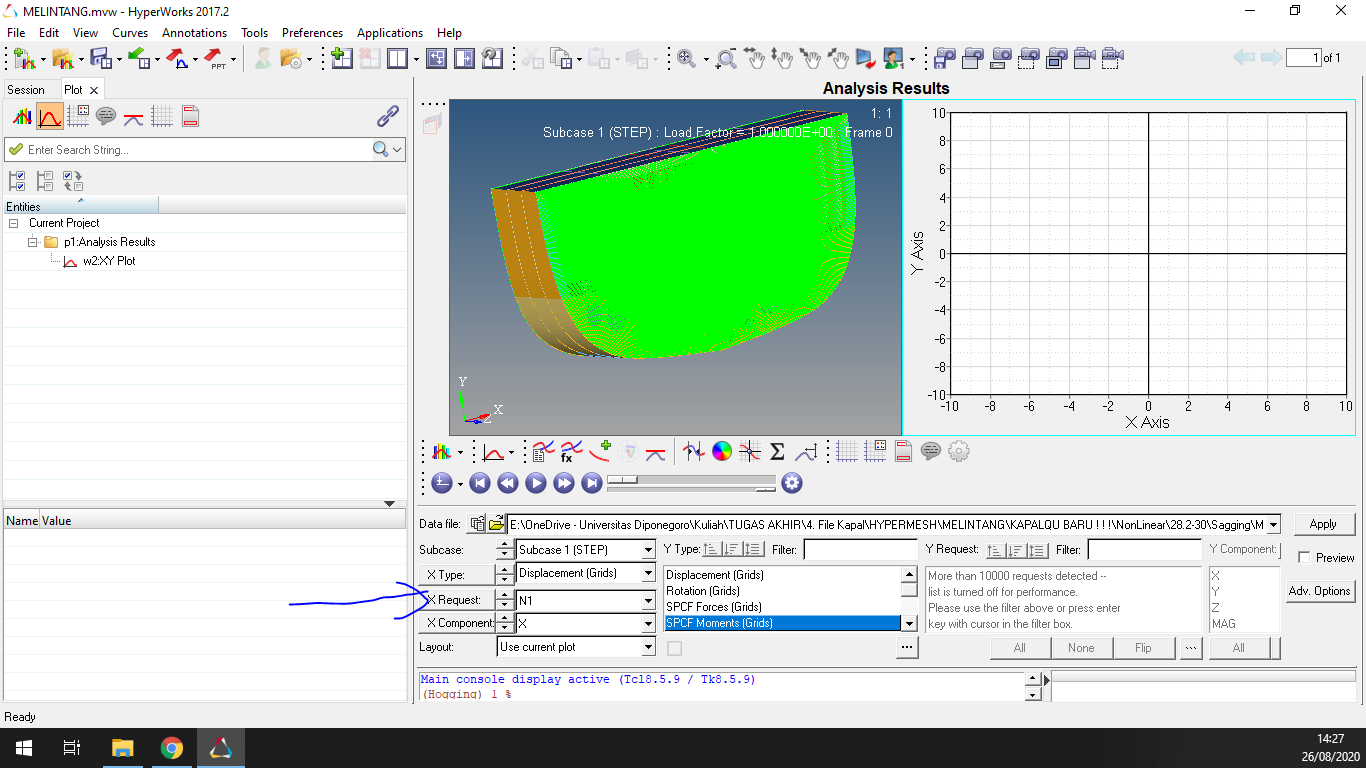Open the Curves menu
Viewport: 1366px width, 768px height.
(x=130, y=33)
